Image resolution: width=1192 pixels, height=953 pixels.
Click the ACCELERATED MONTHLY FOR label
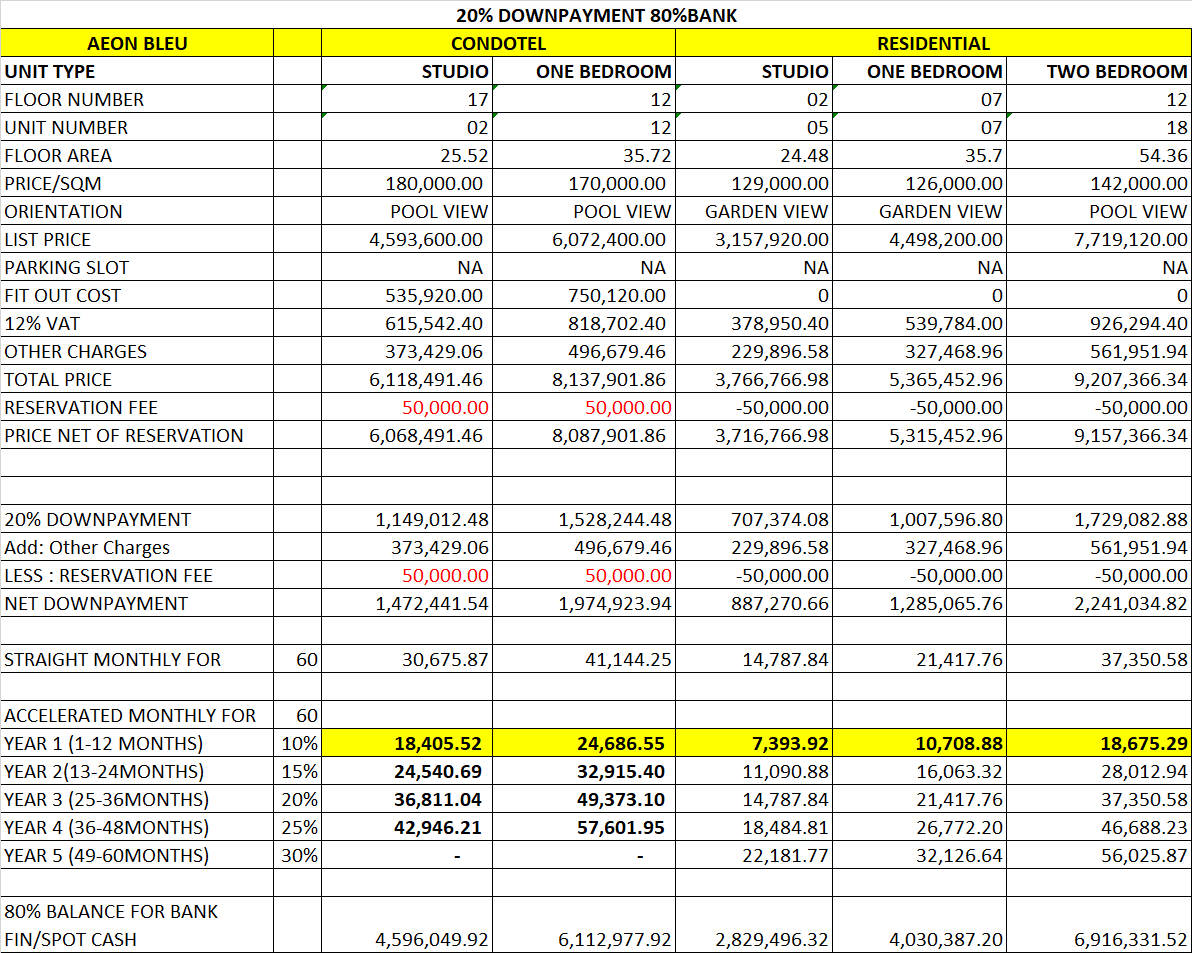click(x=130, y=716)
